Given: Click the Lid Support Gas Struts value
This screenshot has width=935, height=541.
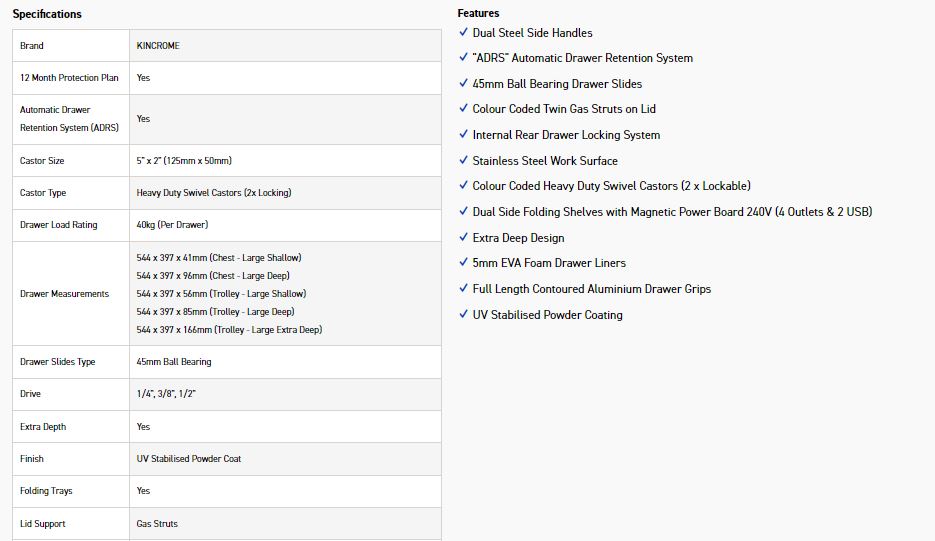Looking at the screenshot, I should (157, 524).
